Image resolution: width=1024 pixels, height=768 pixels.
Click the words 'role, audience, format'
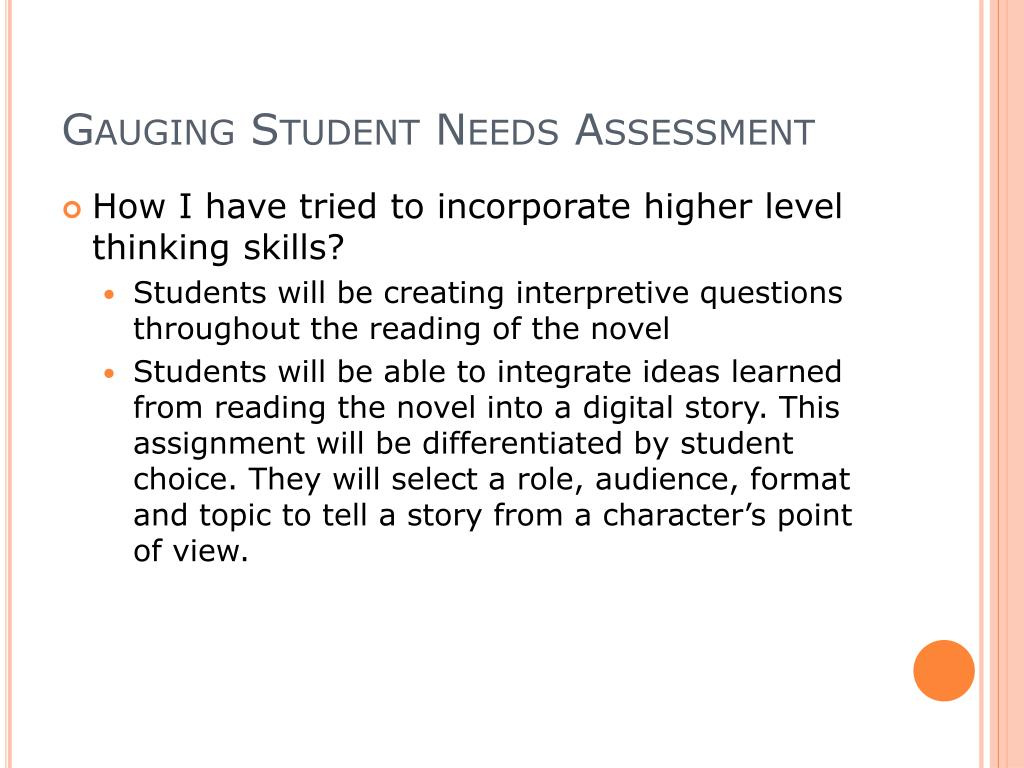click(683, 479)
